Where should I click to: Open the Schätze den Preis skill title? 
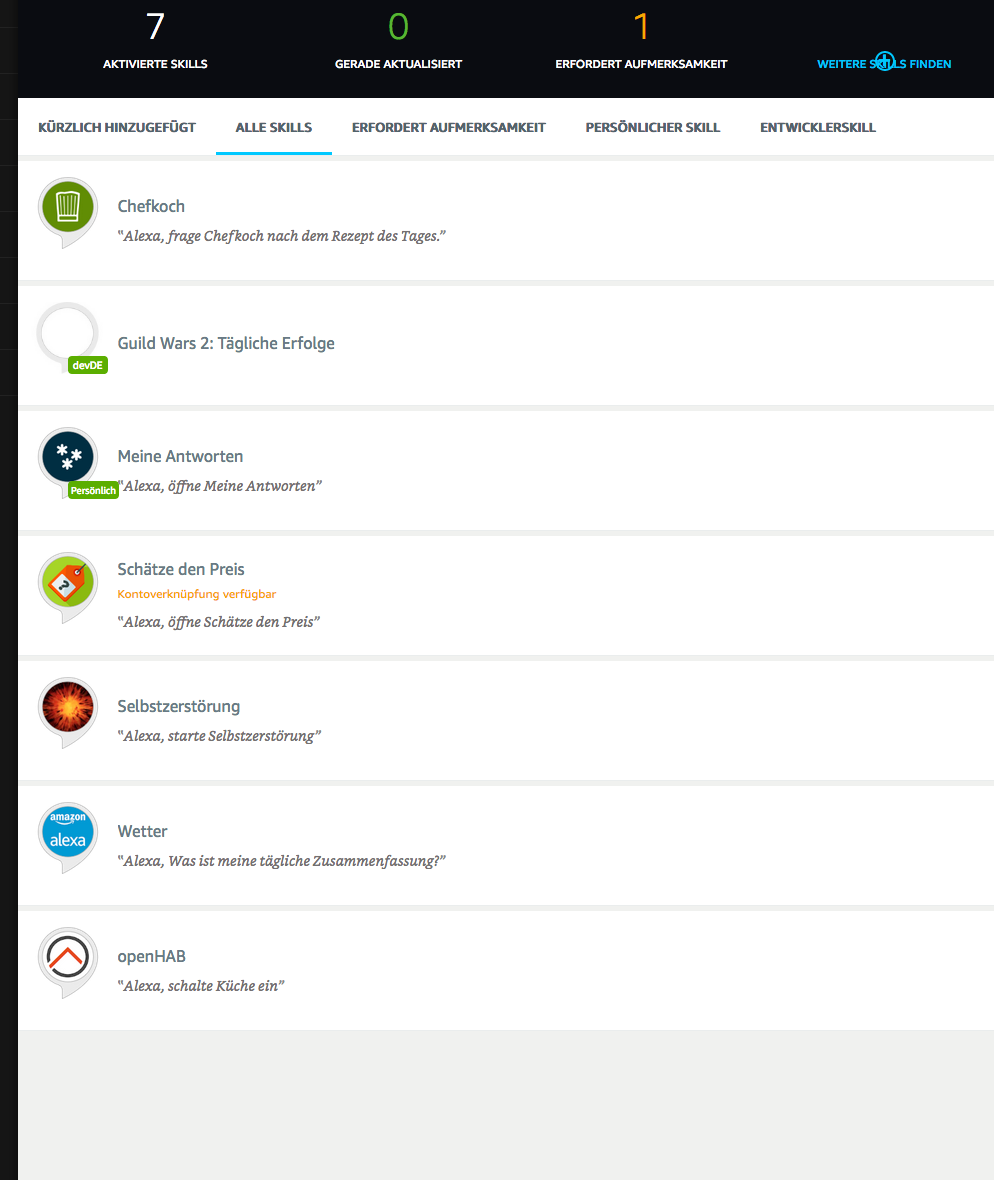181,569
